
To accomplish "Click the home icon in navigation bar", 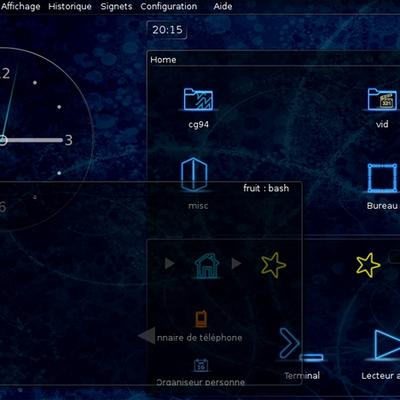I will (x=207, y=266).
